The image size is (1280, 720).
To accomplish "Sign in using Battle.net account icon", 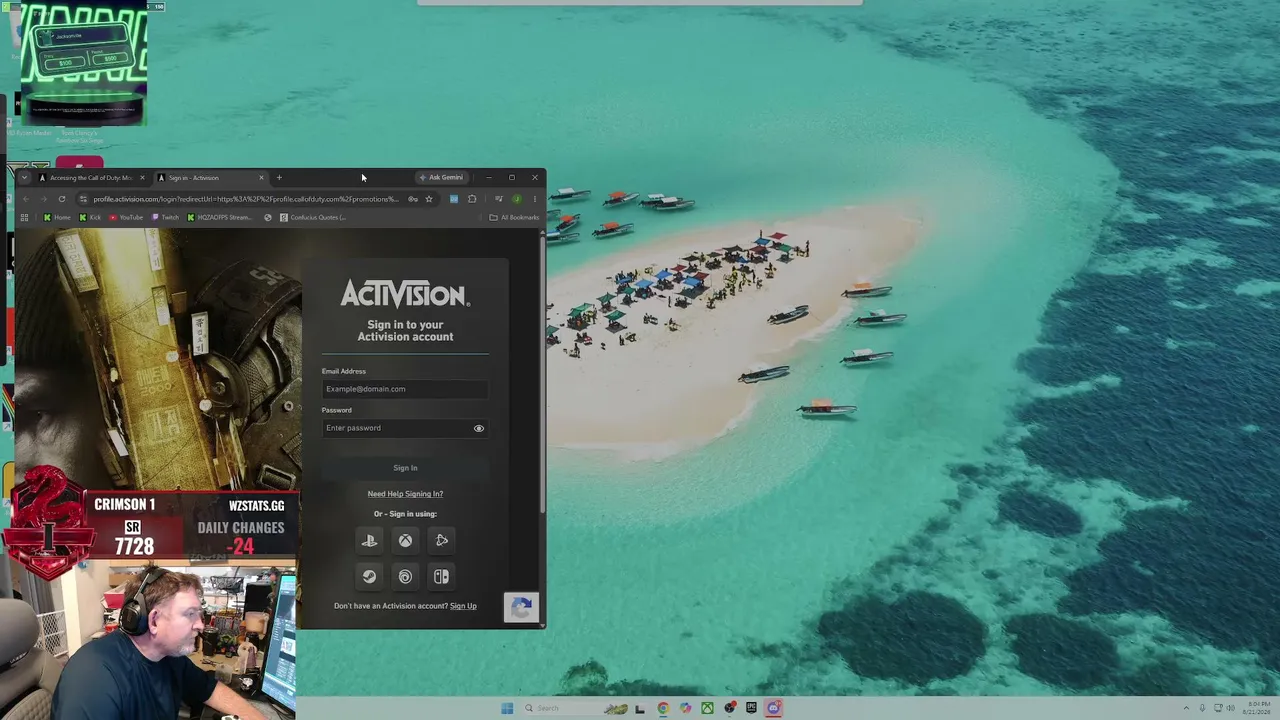I will click(441, 540).
